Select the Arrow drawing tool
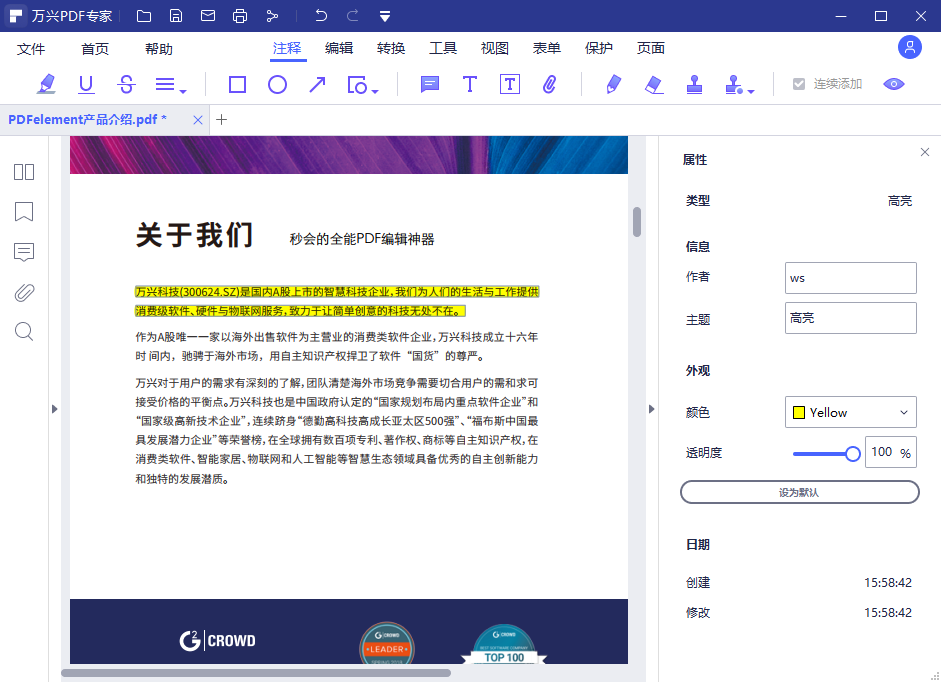This screenshot has height=682, width=941. pos(317,85)
